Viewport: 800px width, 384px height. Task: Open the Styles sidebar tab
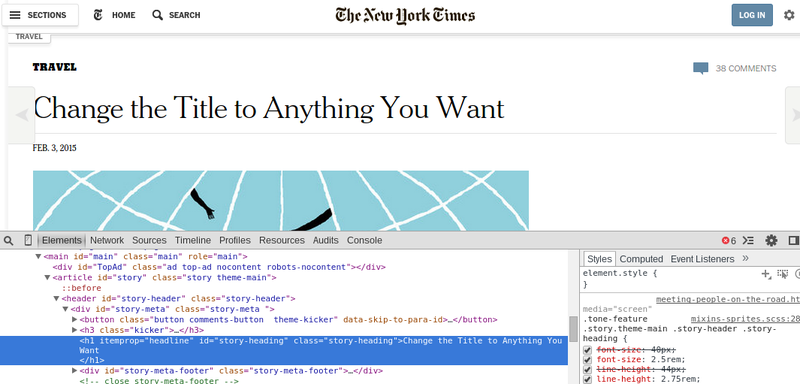click(x=599, y=259)
